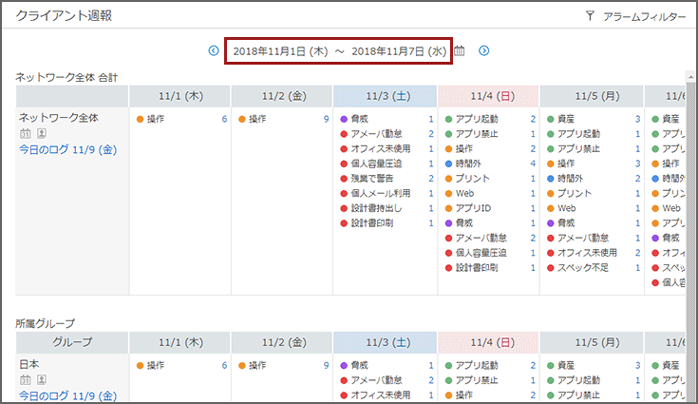
Task: Select 設計書印刷 on 11/3
Action: click(372, 223)
